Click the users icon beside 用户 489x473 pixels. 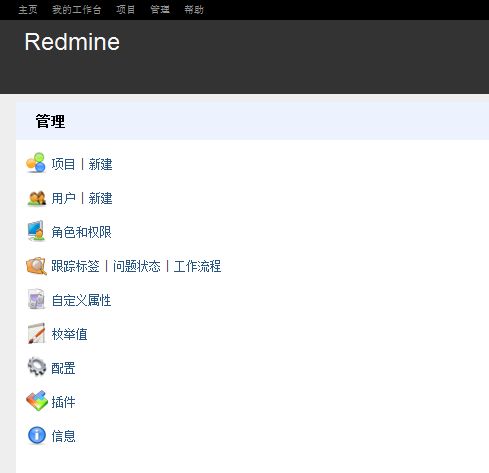[x=36, y=198]
